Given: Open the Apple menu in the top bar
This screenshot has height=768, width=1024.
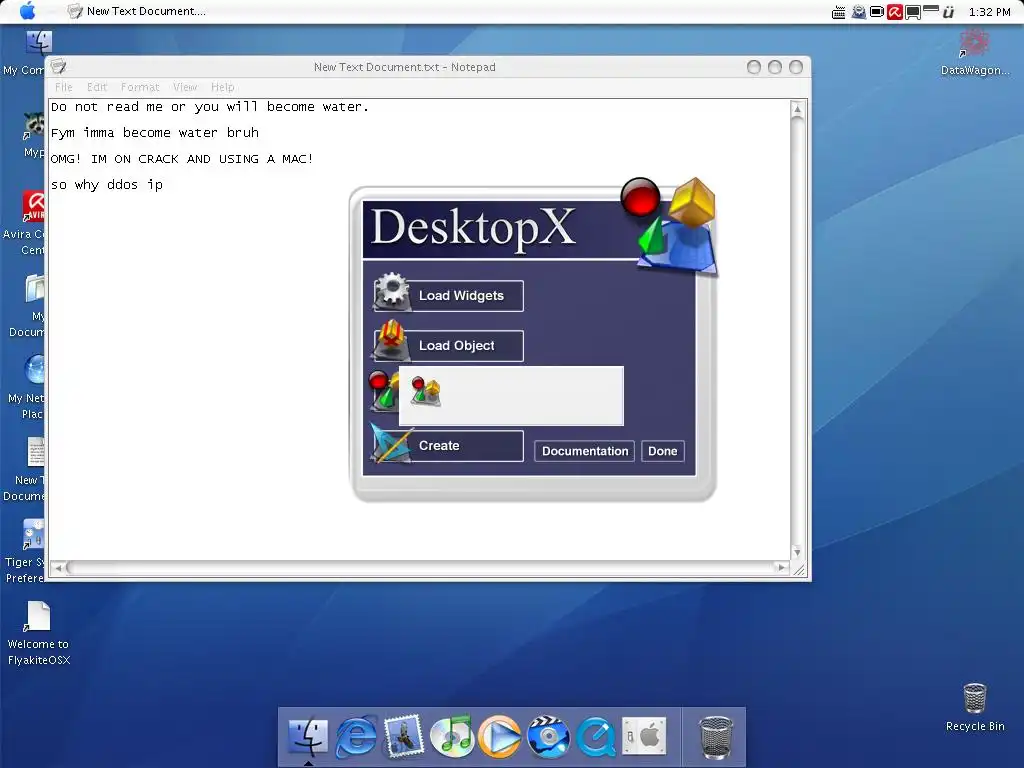Looking at the screenshot, I should click(27, 11).
